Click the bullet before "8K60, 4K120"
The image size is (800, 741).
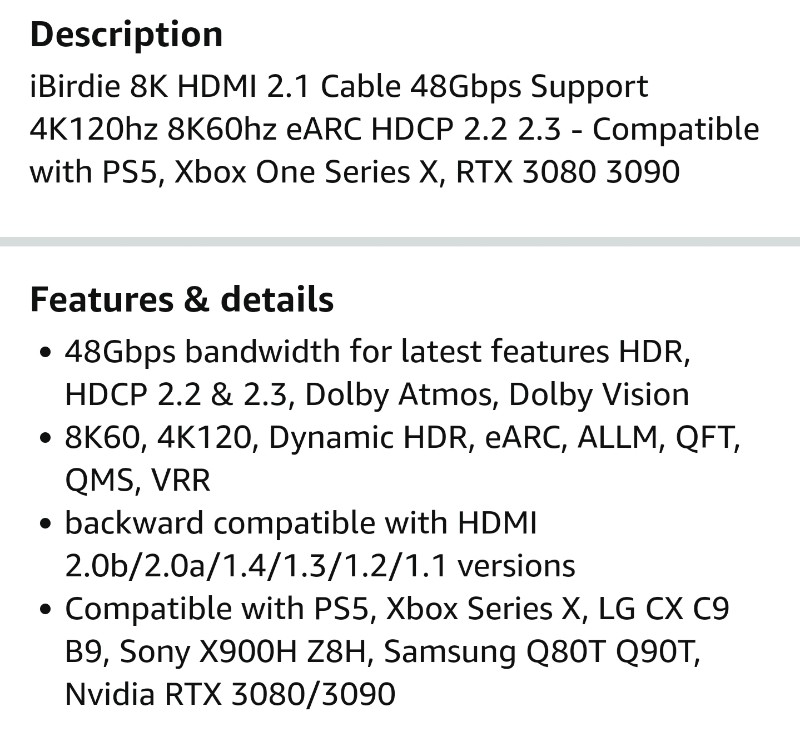coord(45,438)
